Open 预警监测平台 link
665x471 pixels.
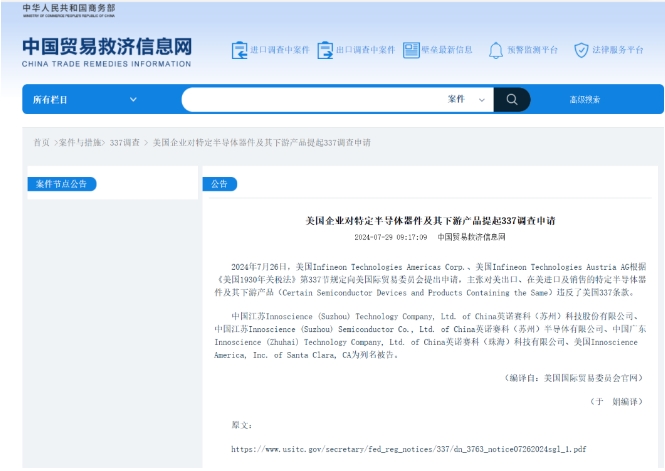[533, 50]
